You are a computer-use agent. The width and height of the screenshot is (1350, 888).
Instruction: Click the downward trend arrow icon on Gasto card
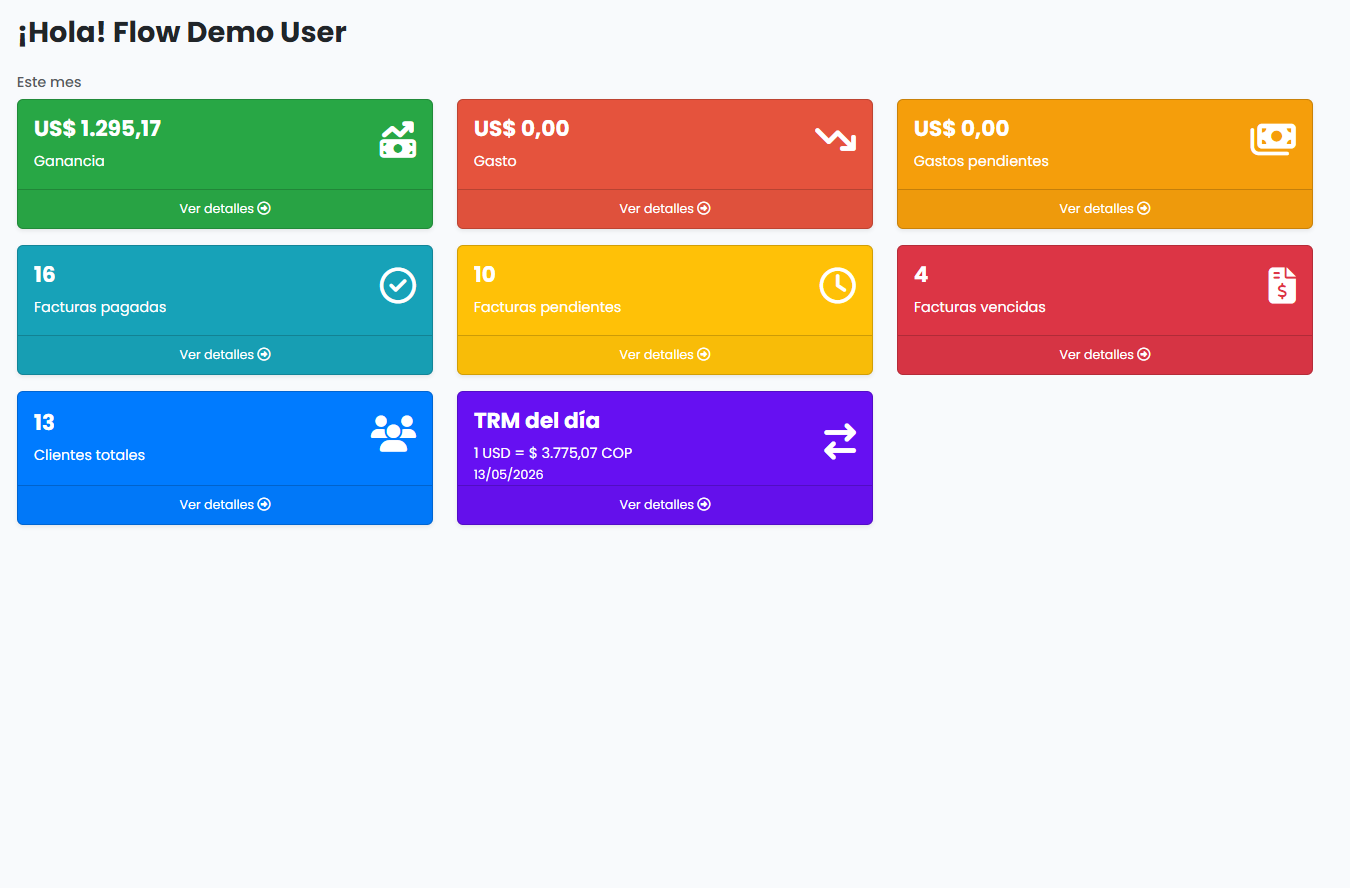click(x=835, y=139)
